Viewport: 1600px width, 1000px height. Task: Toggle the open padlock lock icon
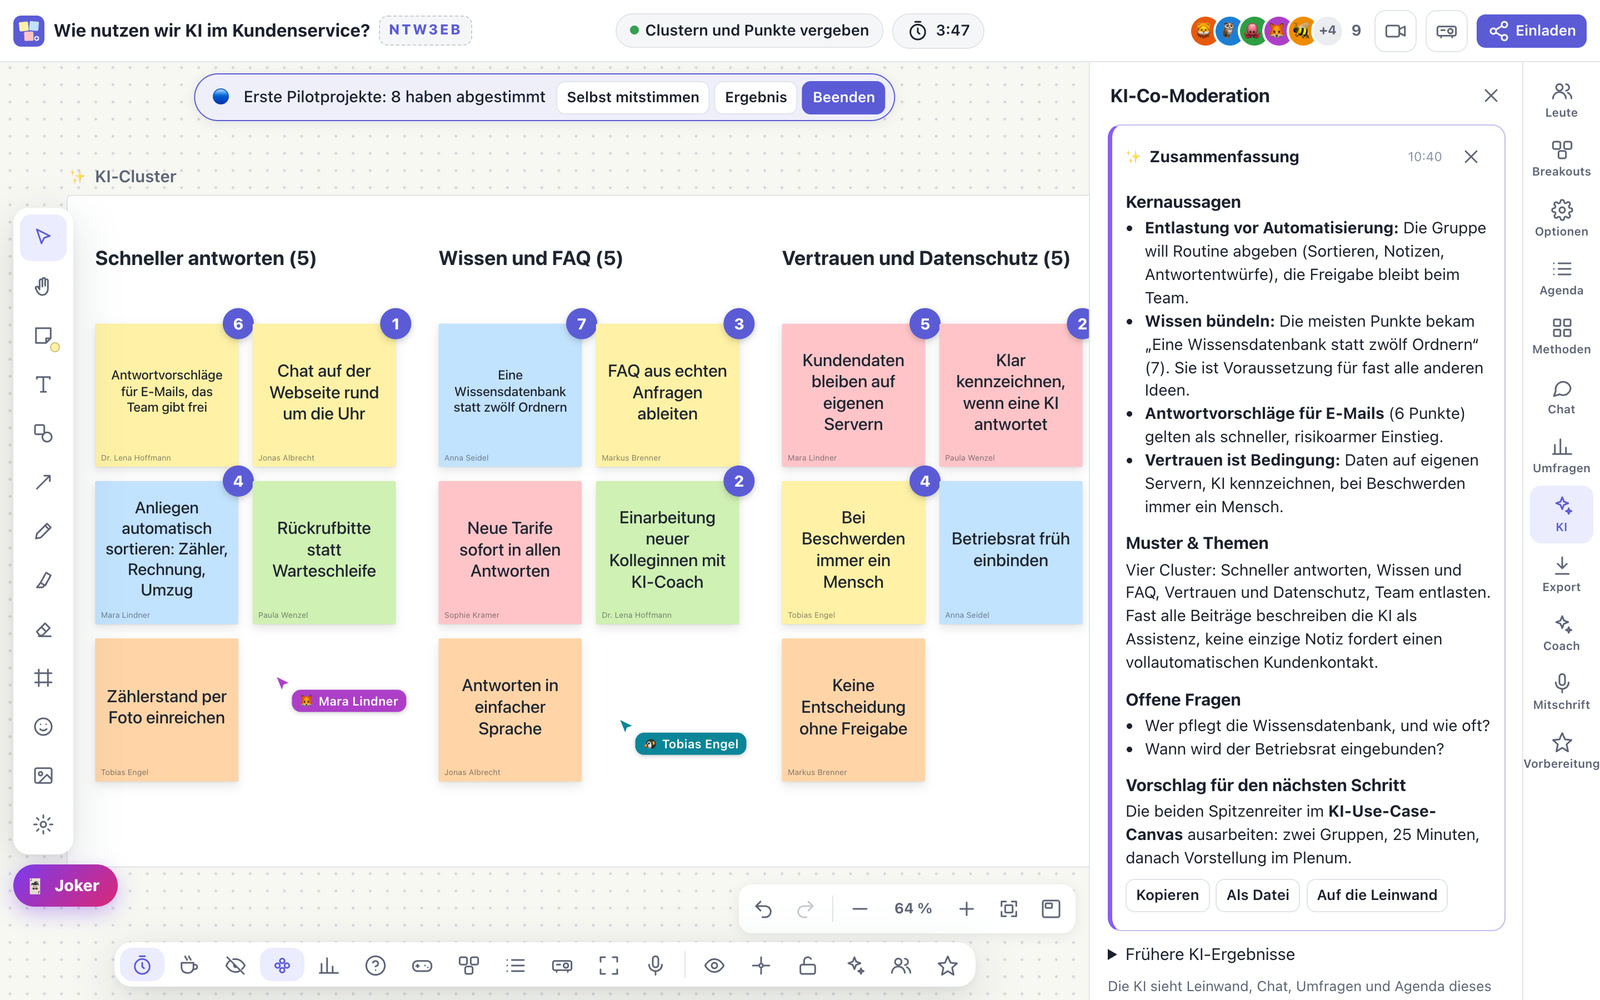(808, 966)
